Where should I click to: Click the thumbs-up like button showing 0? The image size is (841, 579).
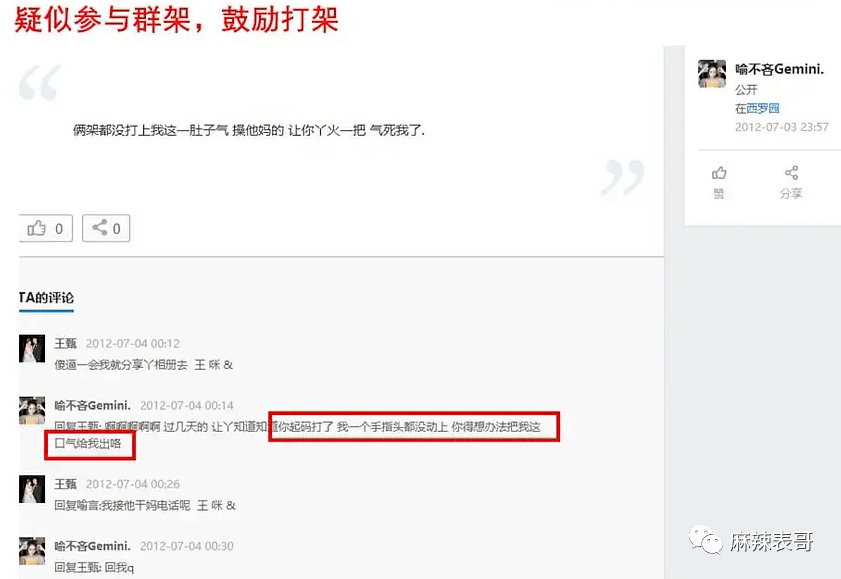click(46, 228)
